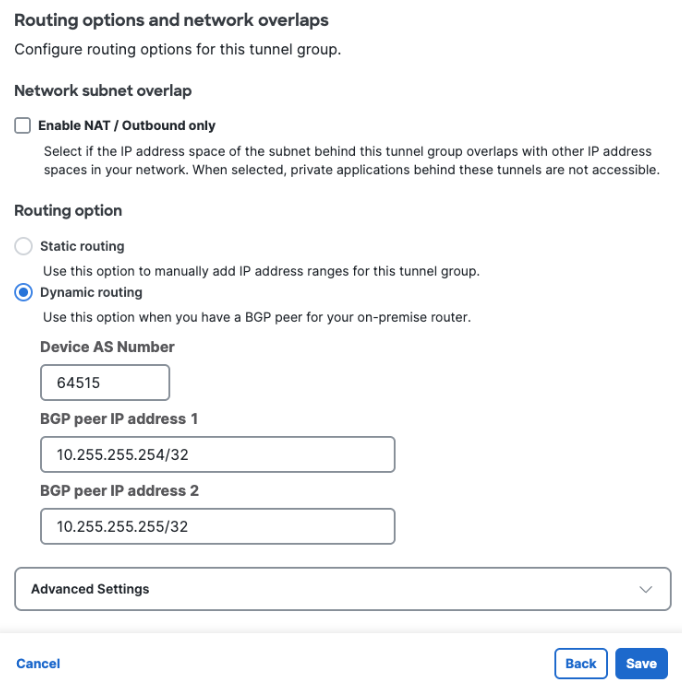Click the 'Routing option' section heading
Image resolution: width=682 pixels, height=687 pixels.
coord(68,211)
